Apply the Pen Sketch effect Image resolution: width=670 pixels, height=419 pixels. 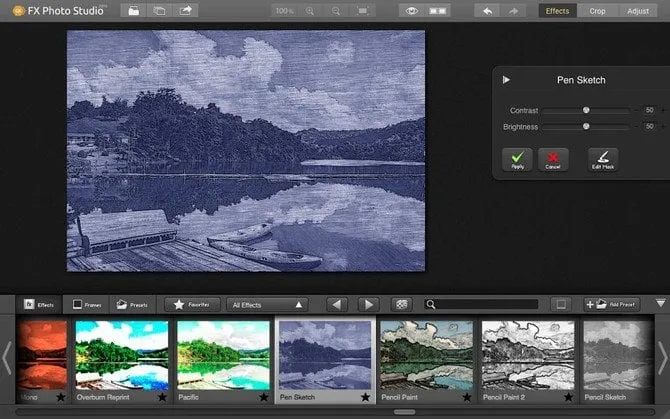click(x=517, y=159)
